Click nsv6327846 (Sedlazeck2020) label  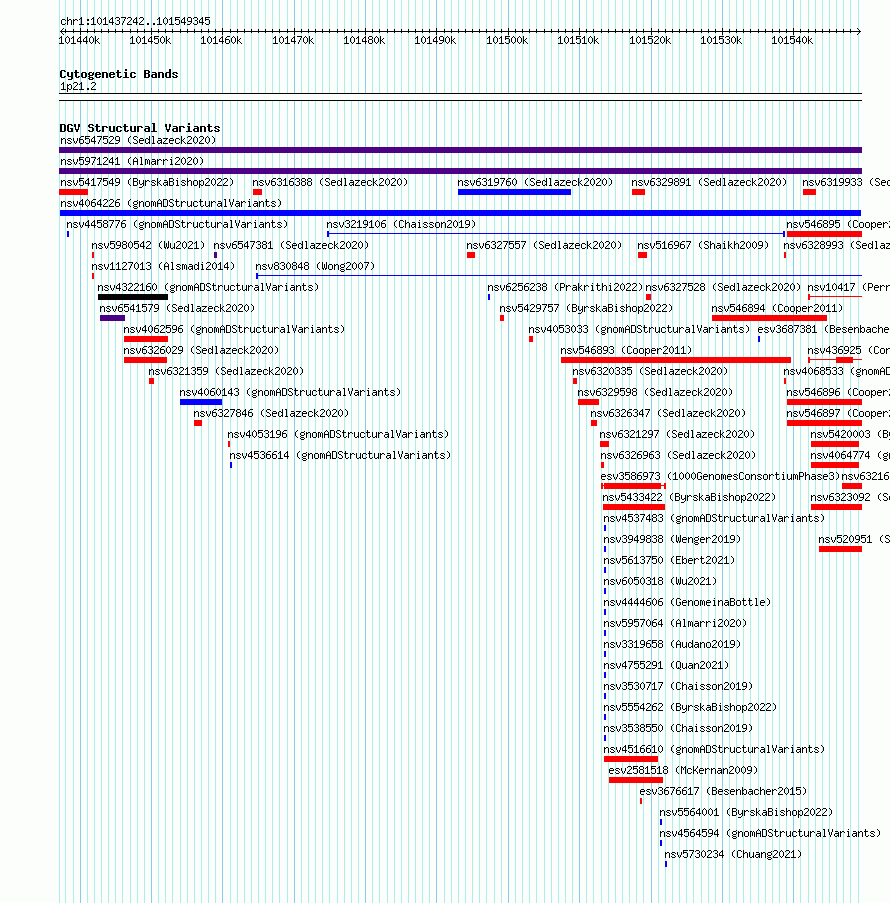271,413
